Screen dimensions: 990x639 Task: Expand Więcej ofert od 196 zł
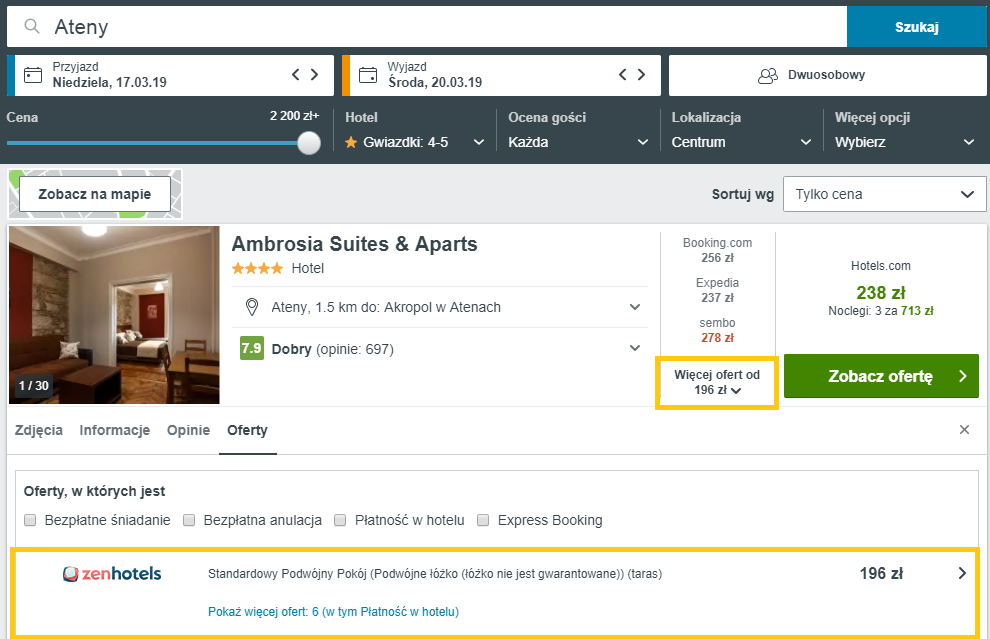click(x=716, y=382)
